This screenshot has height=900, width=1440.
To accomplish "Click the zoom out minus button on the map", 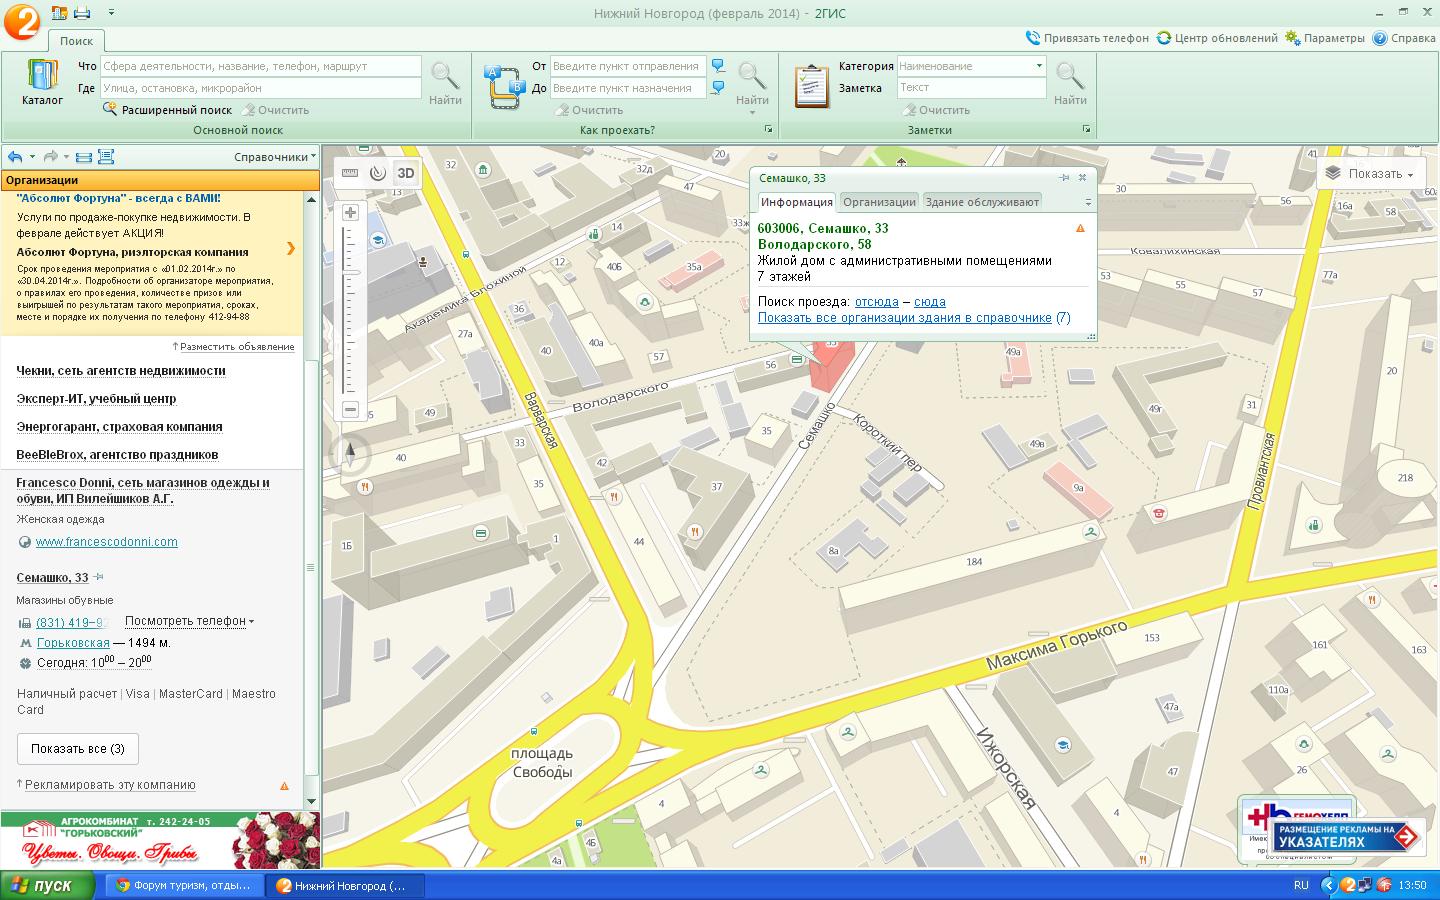I will (350, 409).
